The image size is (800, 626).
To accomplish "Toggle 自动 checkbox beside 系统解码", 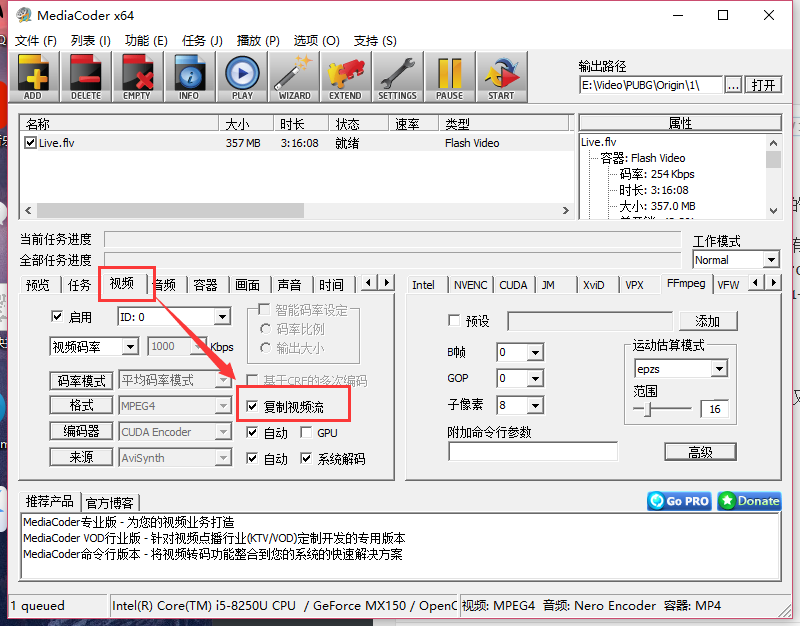I will (x=252, y=458).
